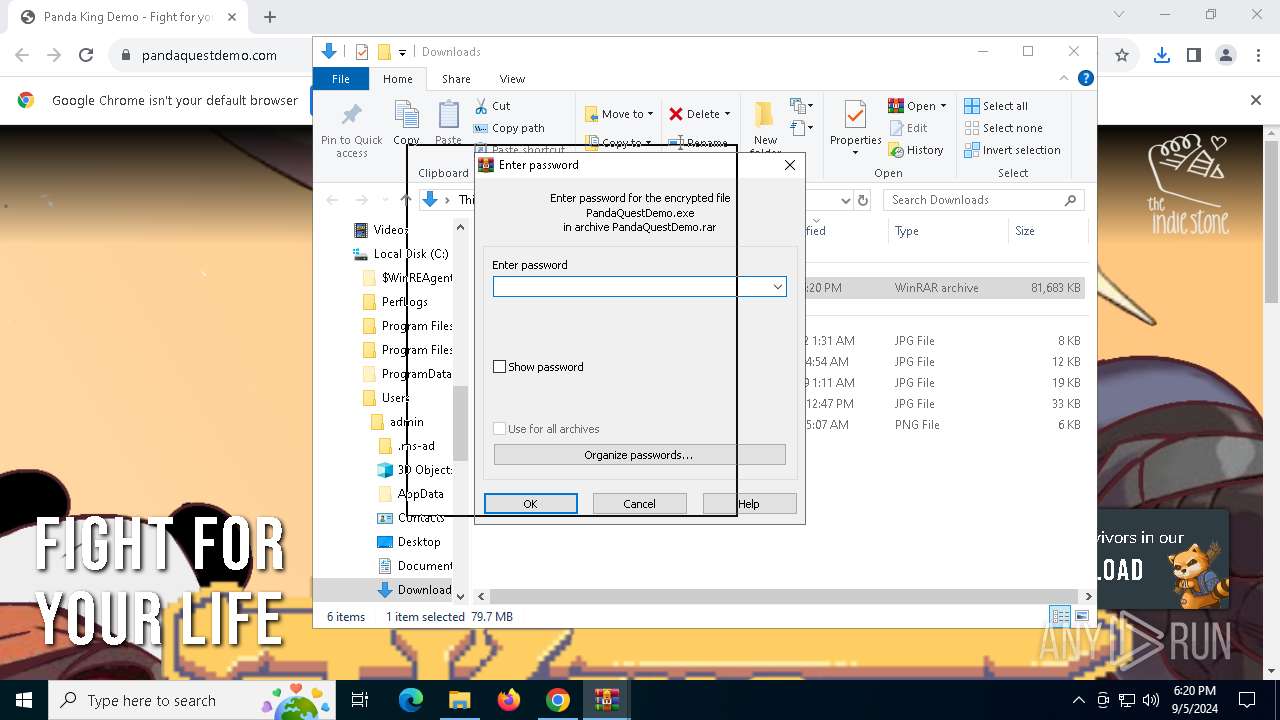Open the Properties button in ribbon
Image resolution: width=1280 pixels, height=720 pixels.
coord(855,128)
